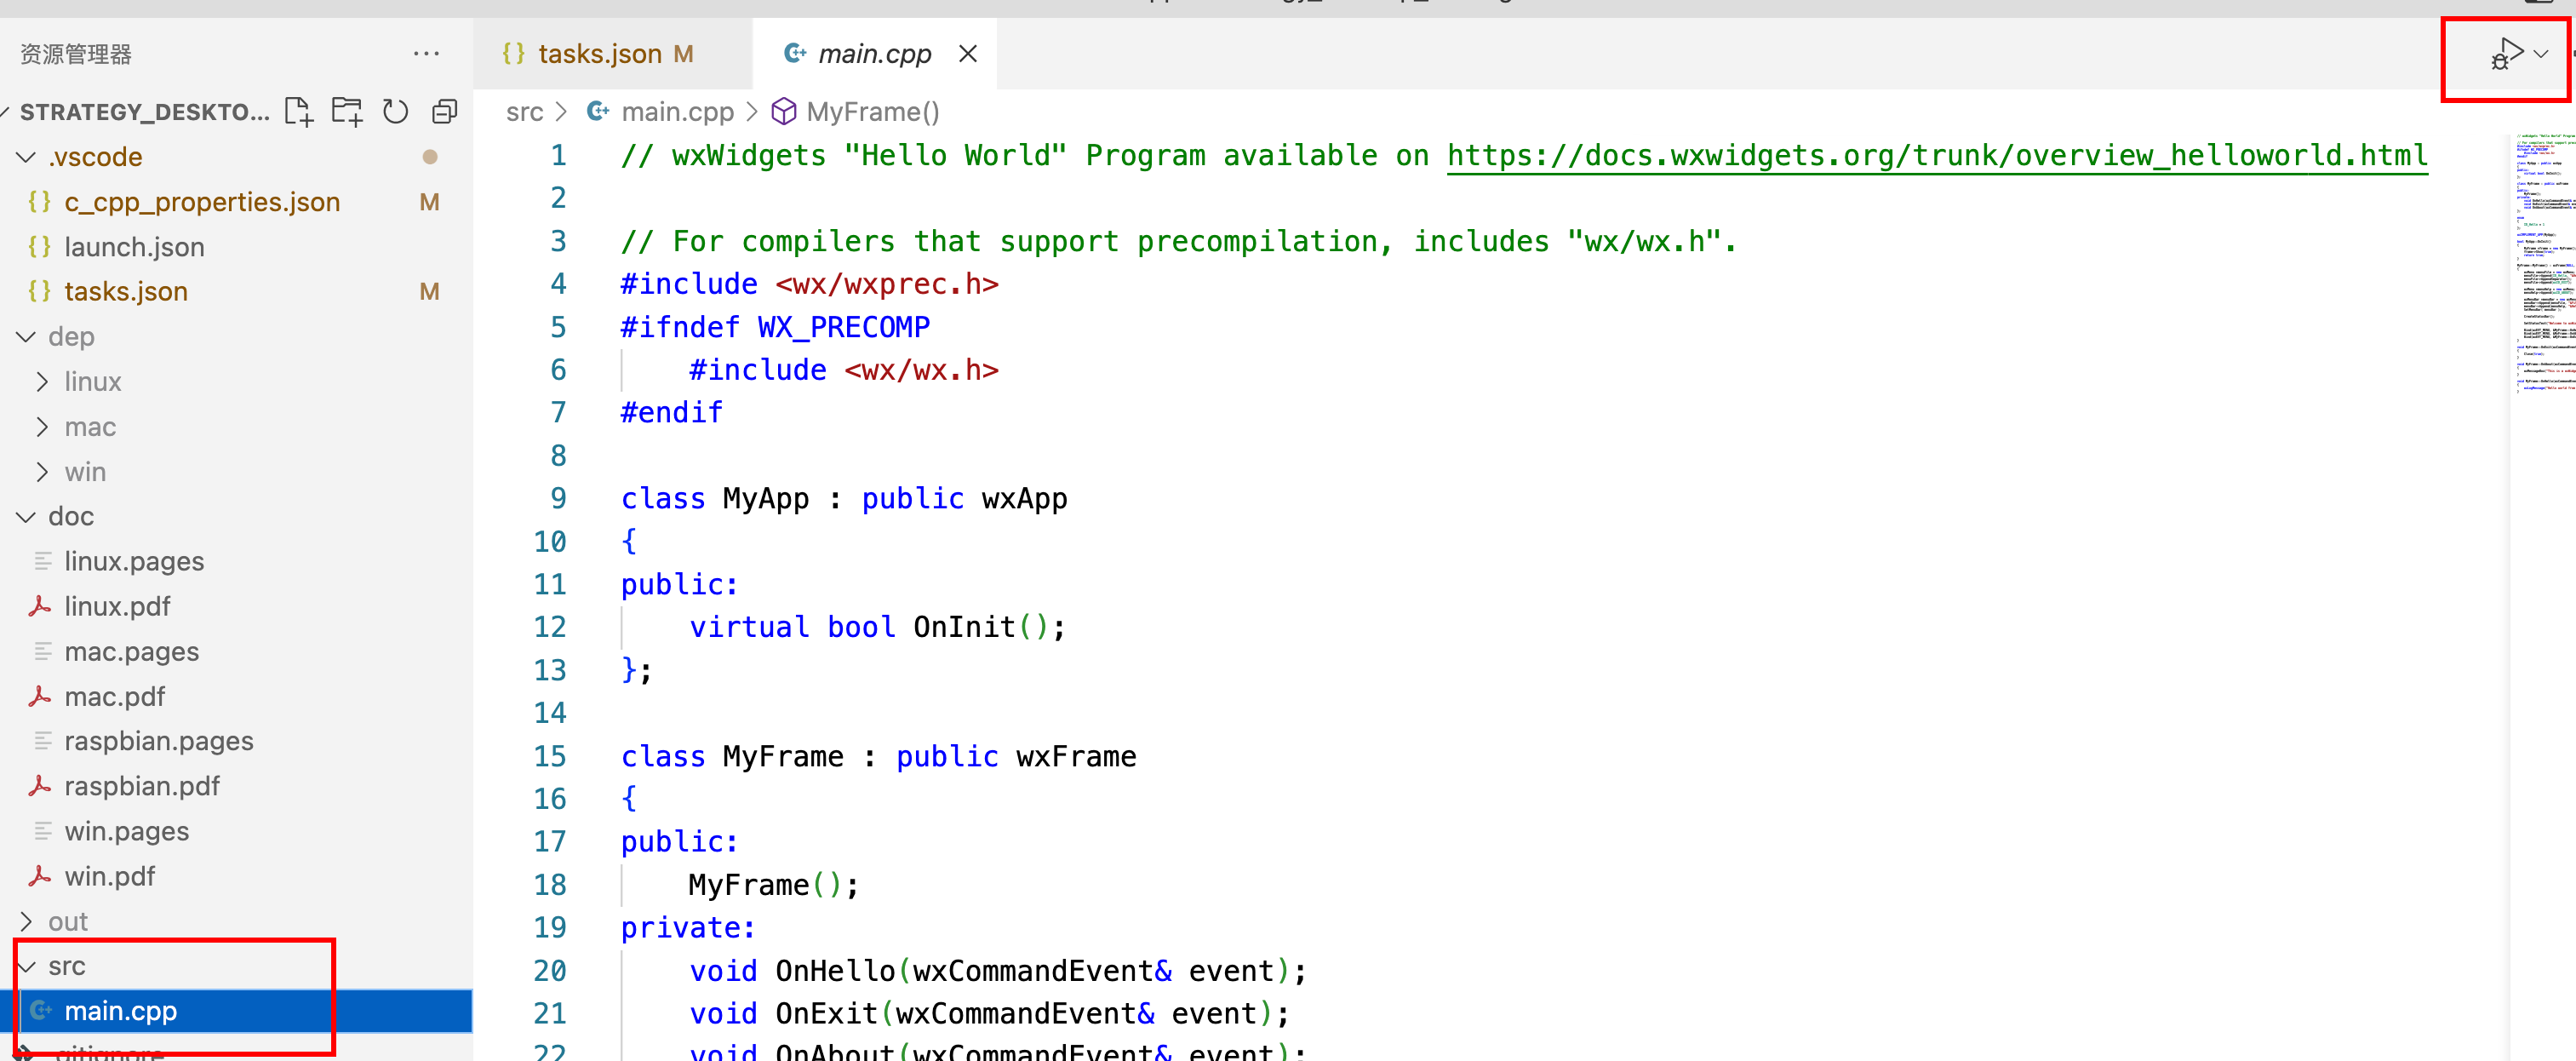
Task: Collapse the STRATEGY_DESKTO... workspace root
Action: click(6, 112)
